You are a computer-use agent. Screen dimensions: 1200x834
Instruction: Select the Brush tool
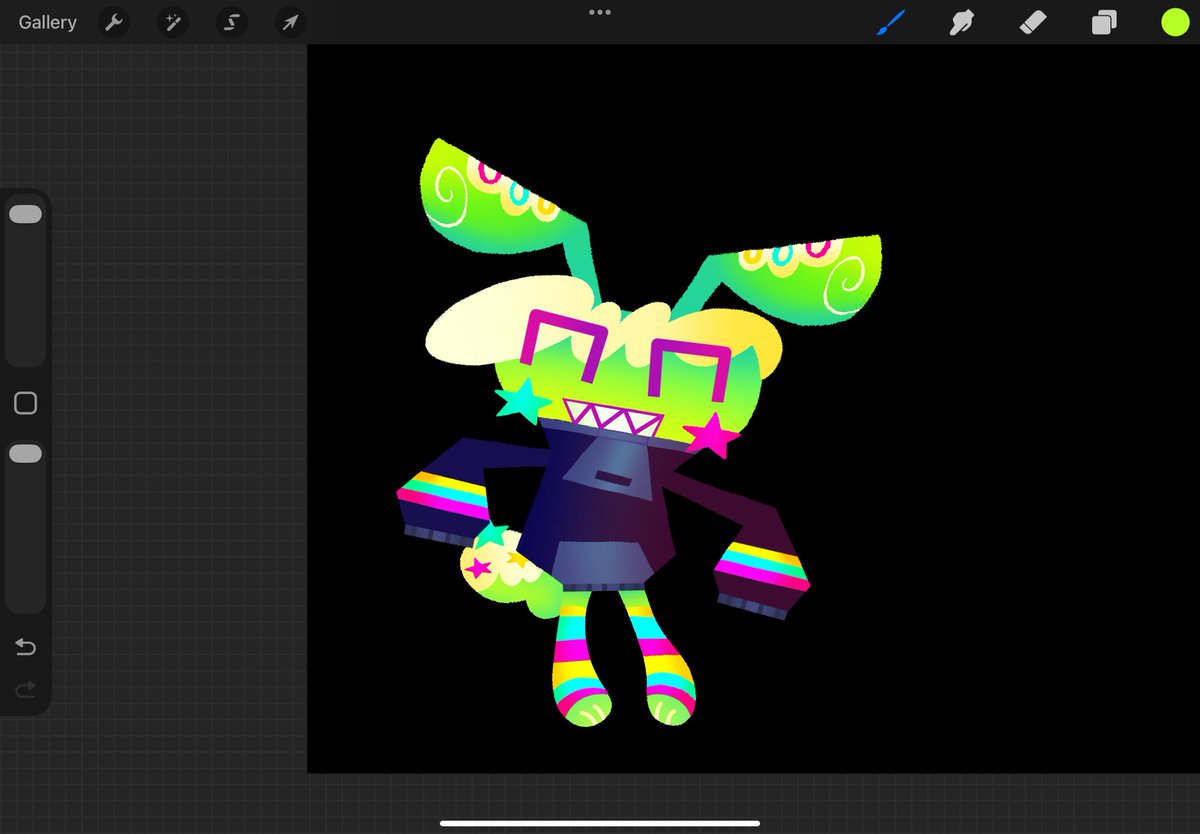click(x=891, y=22)
